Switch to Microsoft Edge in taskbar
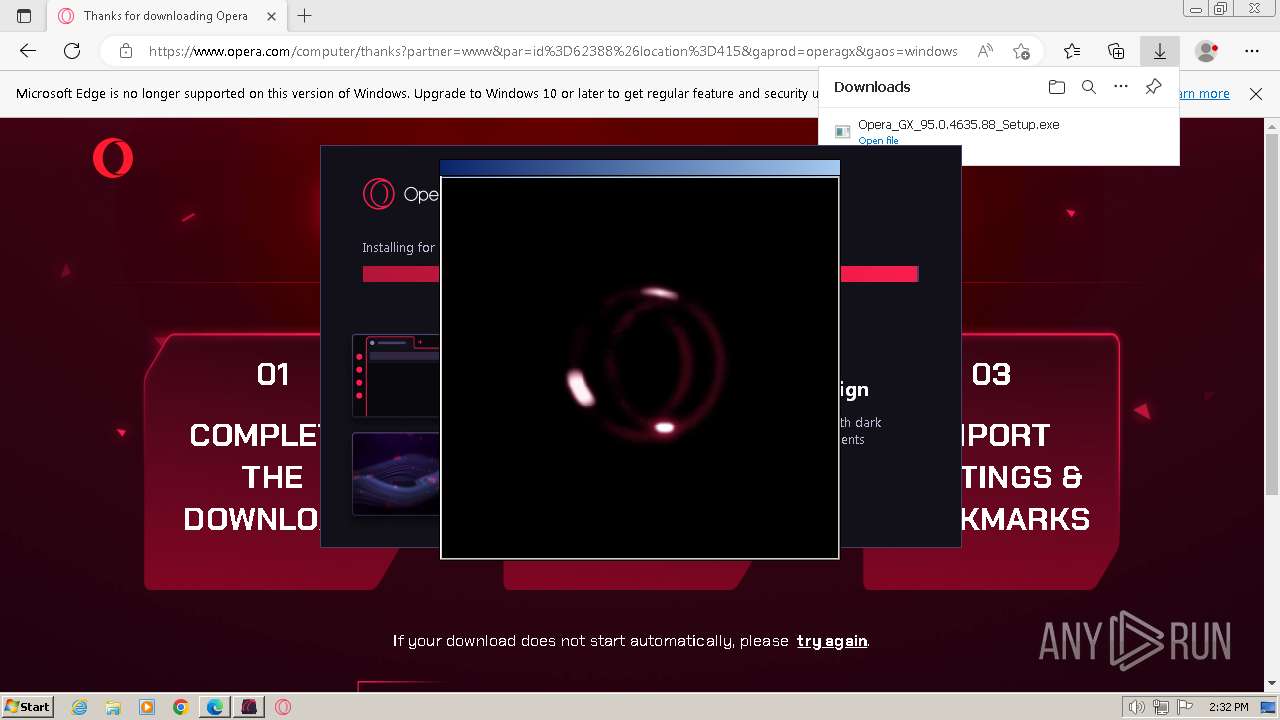 (x=215, y=707)
